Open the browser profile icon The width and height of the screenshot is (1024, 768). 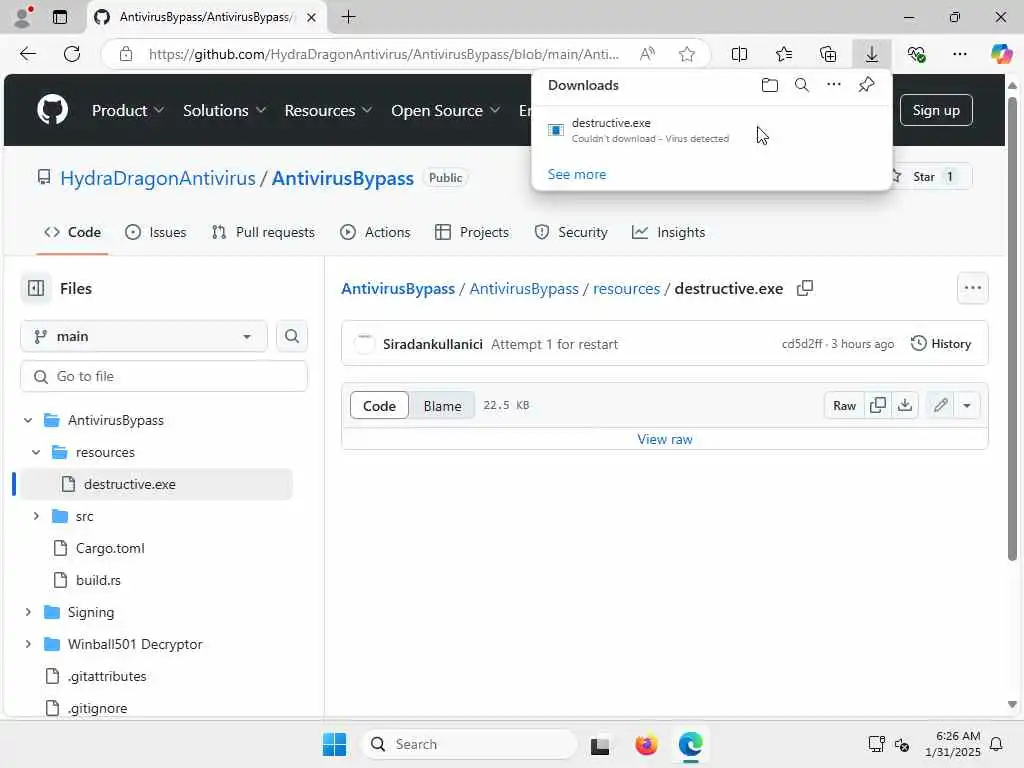[x=23, y=17]
